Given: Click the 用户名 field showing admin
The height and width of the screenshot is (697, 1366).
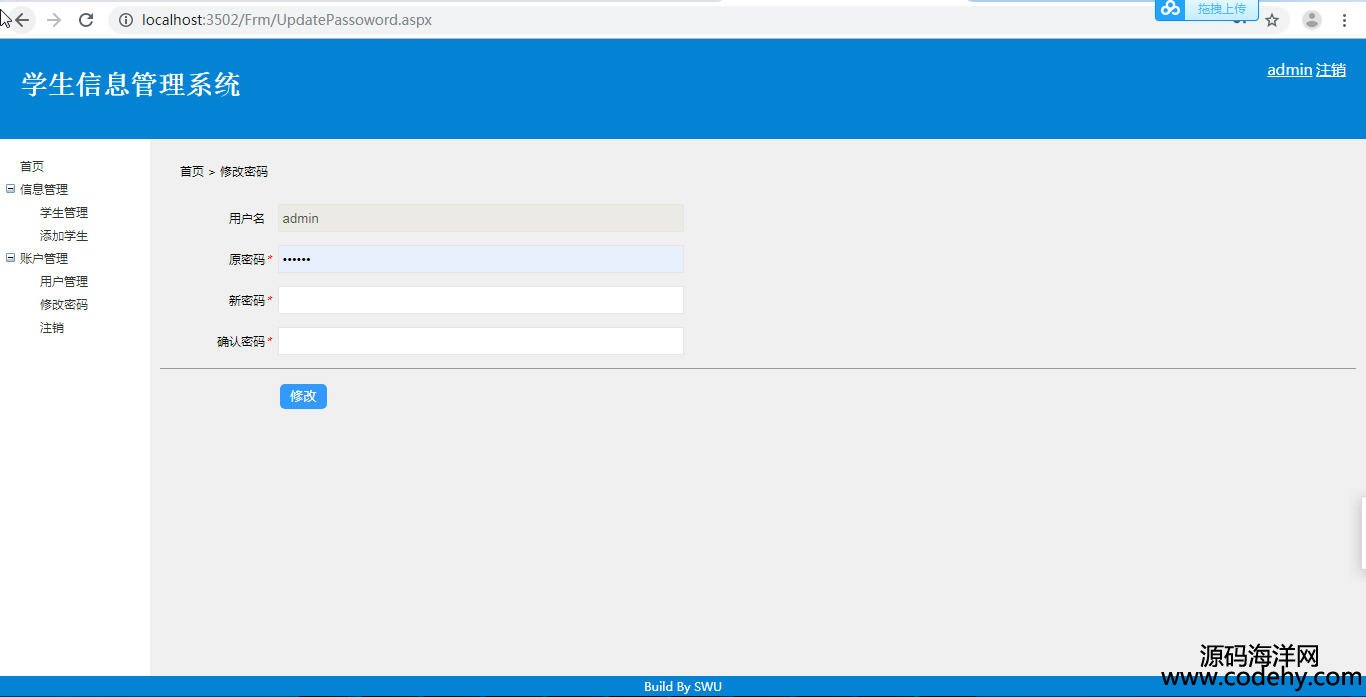Looking at the screenshot, I should tap(481, 218).
